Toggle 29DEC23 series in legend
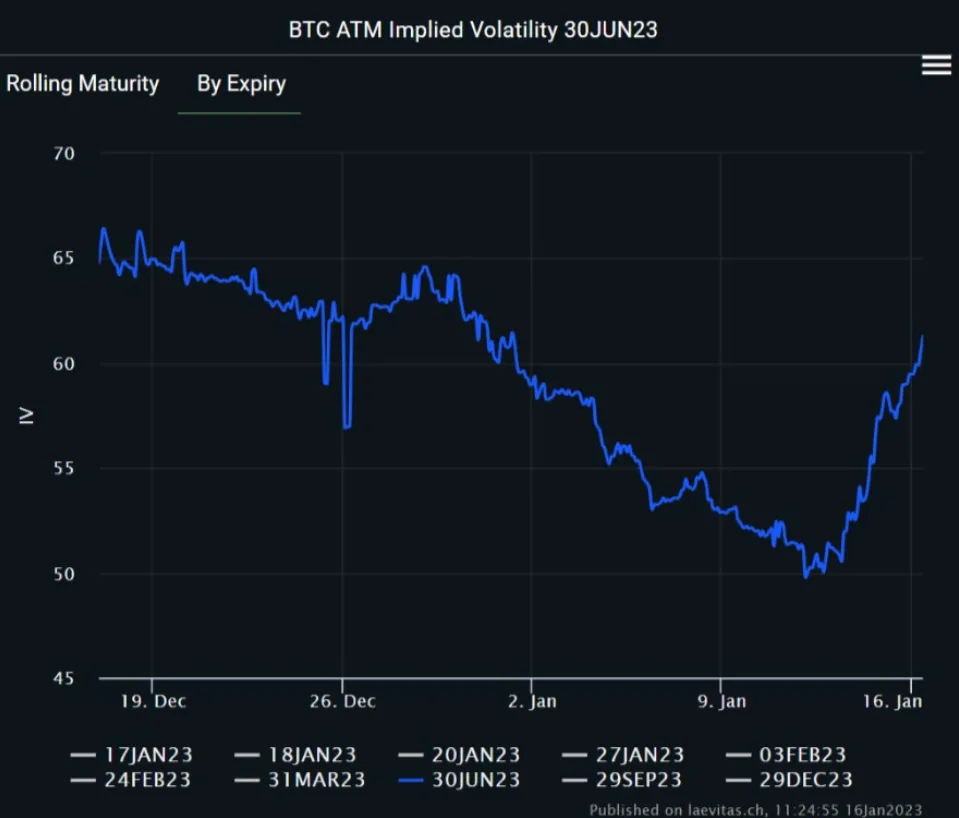Viewport: 959px width, 818px height. tap(789, 779)
